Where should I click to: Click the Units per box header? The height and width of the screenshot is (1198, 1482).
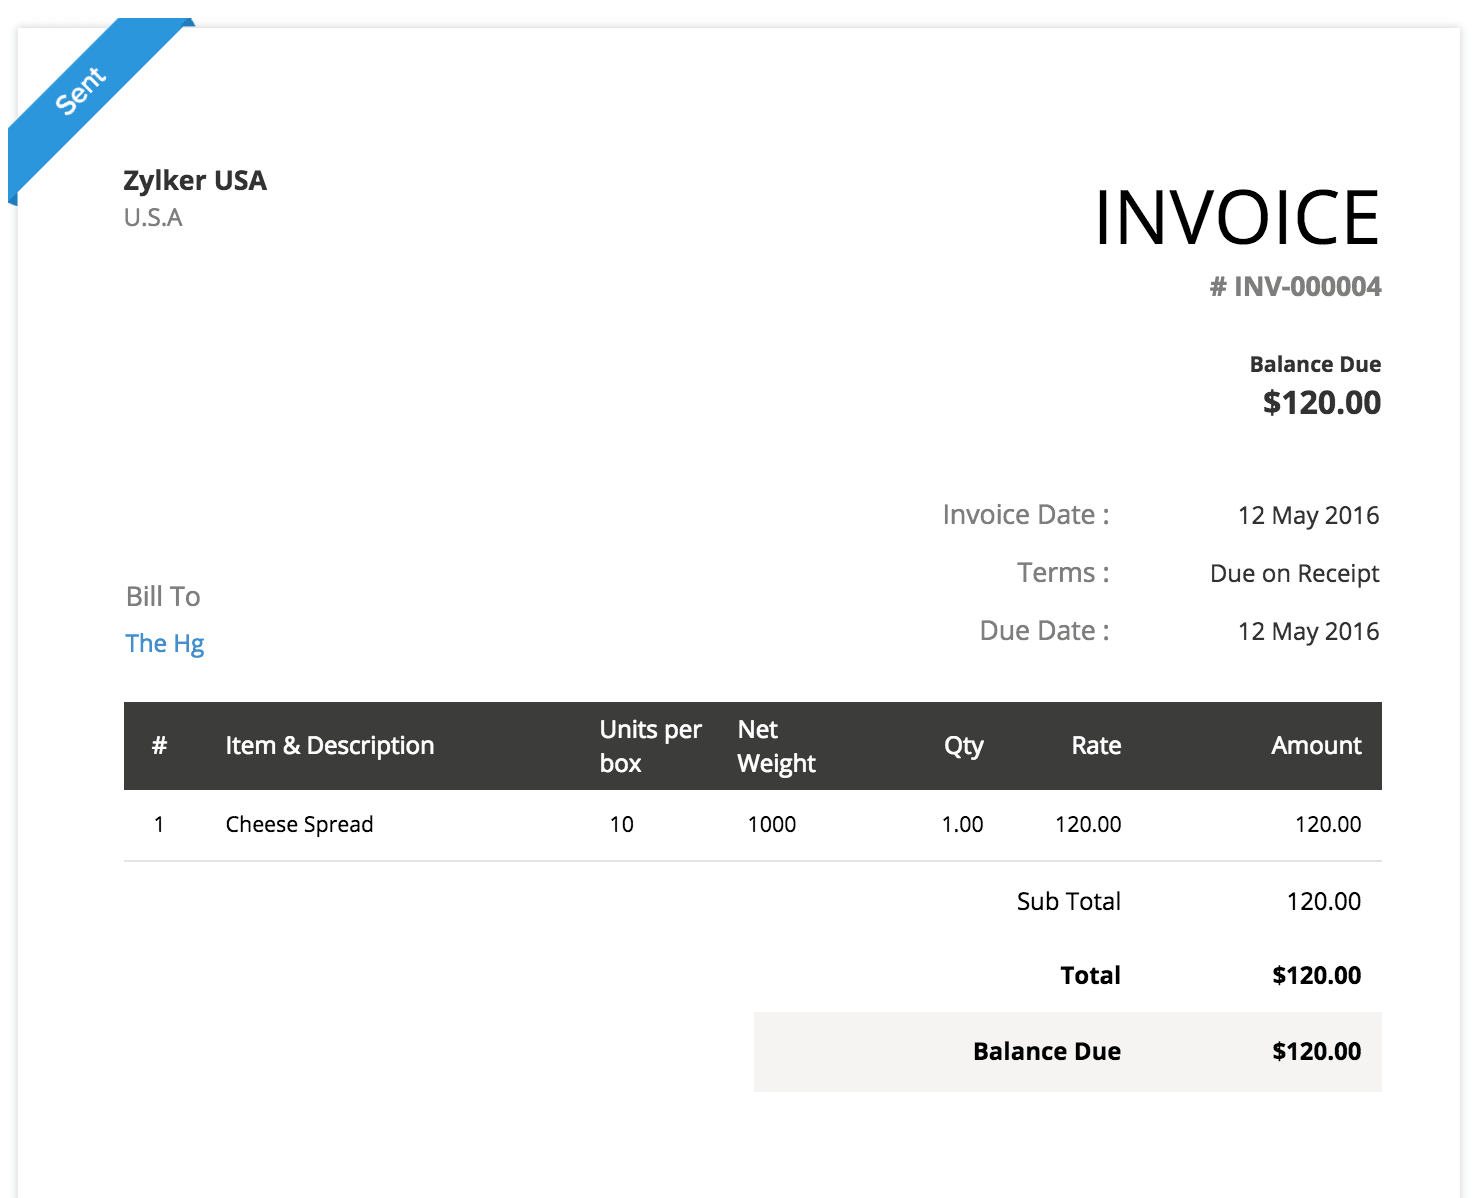click(x=650, y=746)
